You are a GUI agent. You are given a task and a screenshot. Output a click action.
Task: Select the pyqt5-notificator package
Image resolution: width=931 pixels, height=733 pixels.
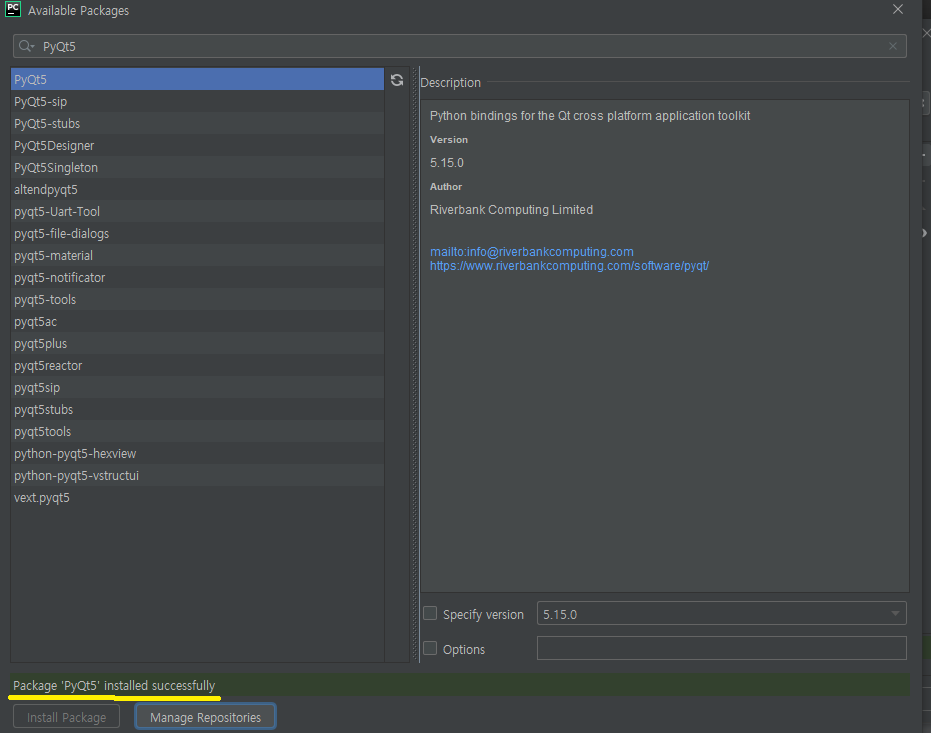tap(197, 277)
